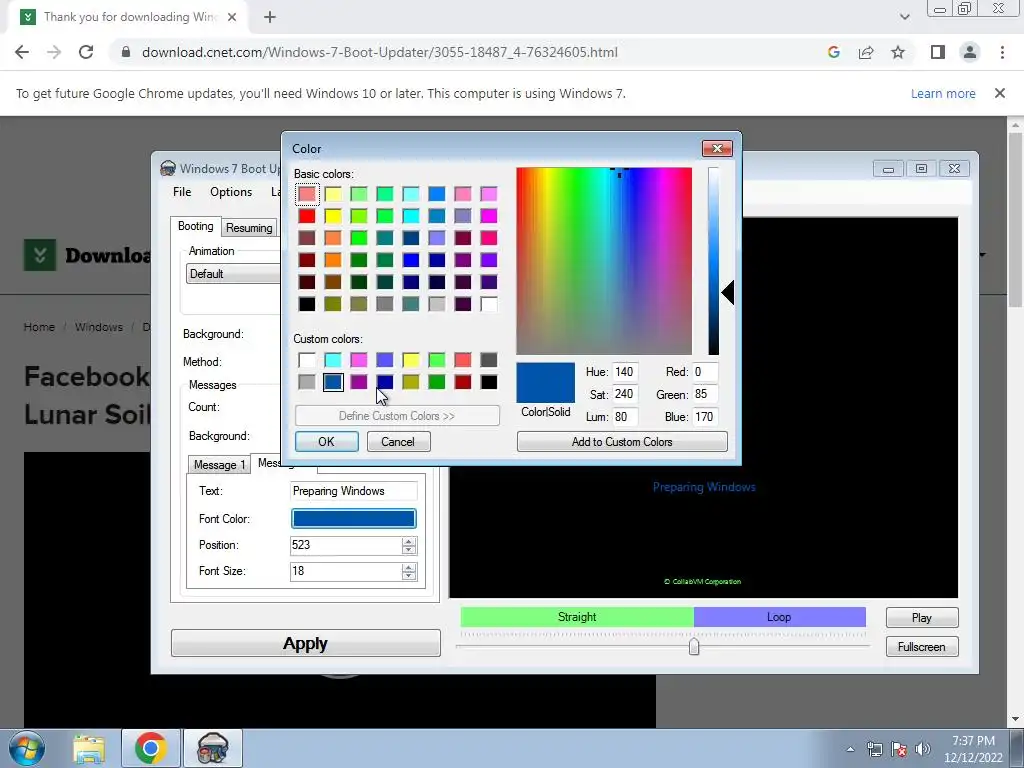The height and width of the screenshot is (768, 1024).
Task: Select the first basic color, light red
Action: pyautogui.click(x=307, y=194)
